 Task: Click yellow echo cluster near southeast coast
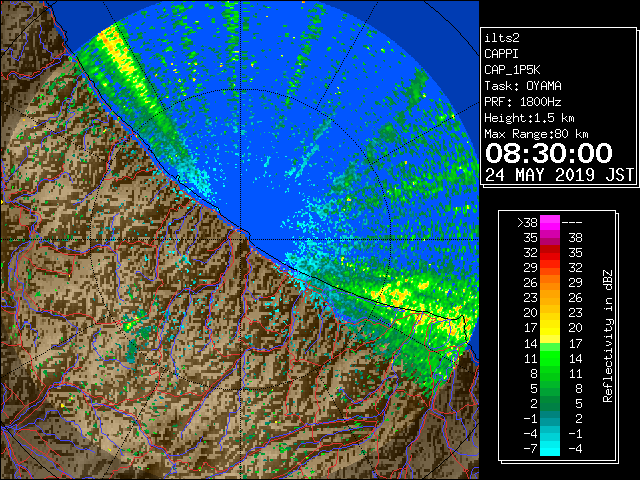pyautogui.click(x=394, y=294)
